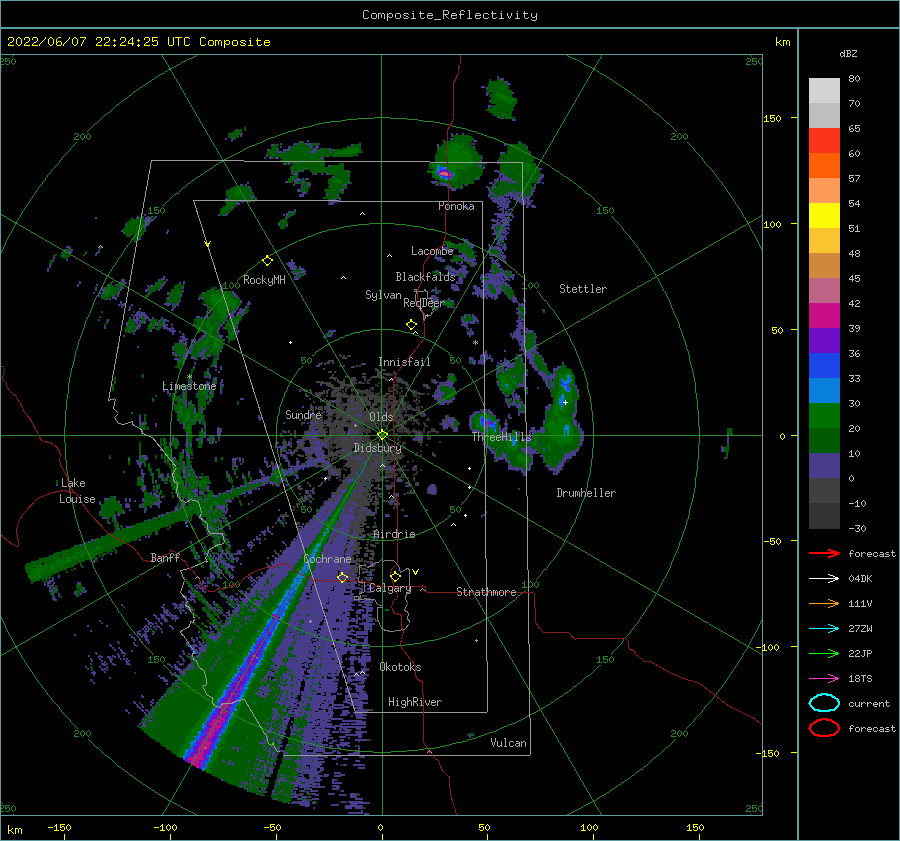Click the 18TS legend label

[x=860, y=679]
